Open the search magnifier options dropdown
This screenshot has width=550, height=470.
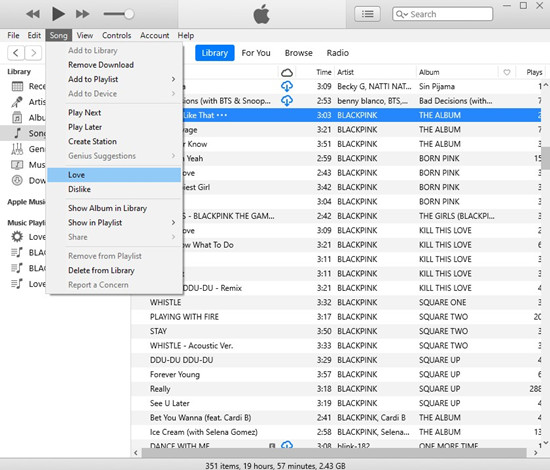tap(402, 14)
